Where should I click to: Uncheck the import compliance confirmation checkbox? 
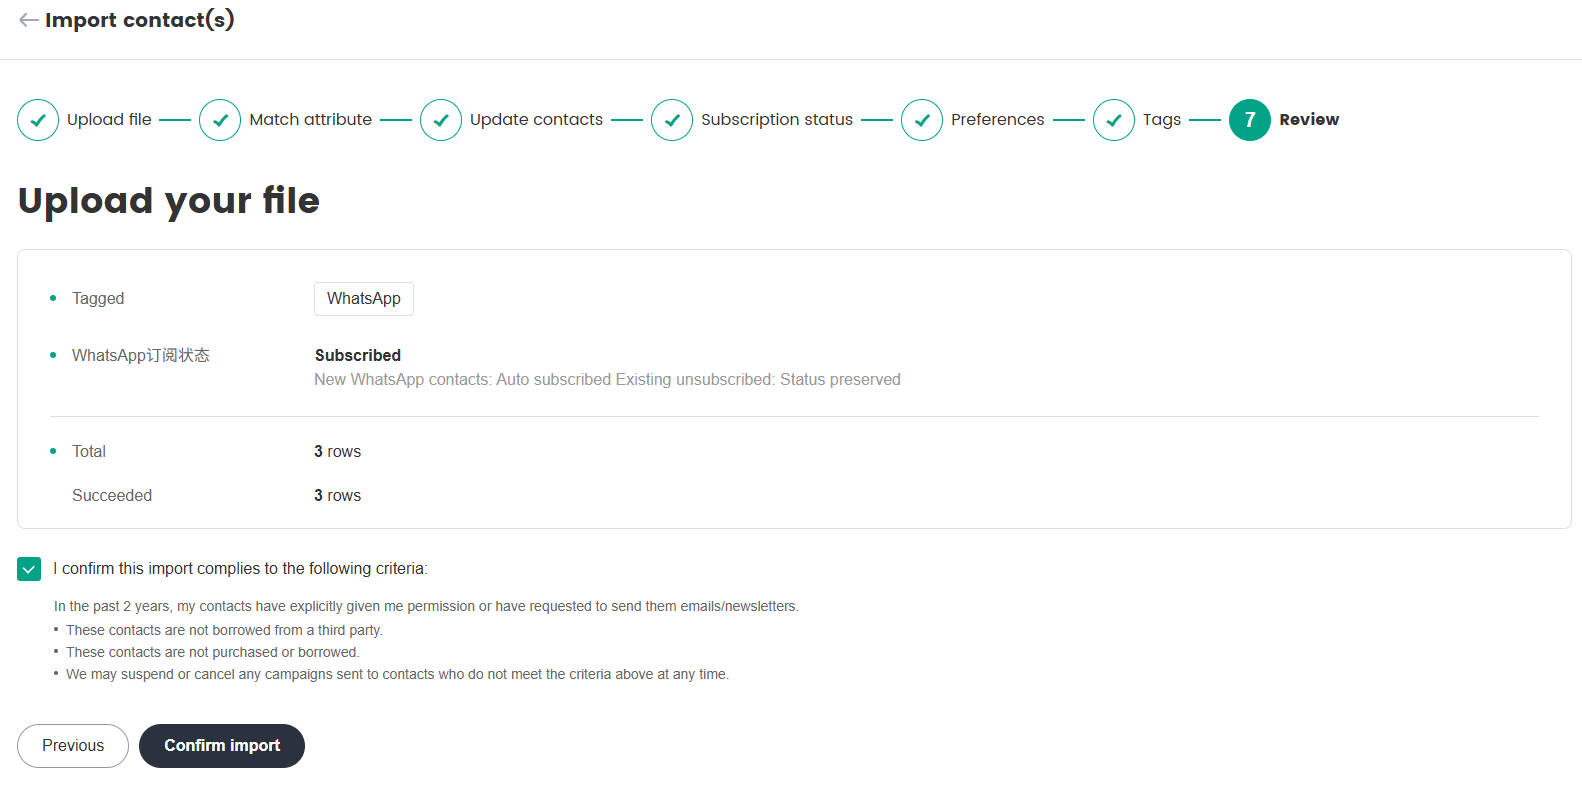pos(29,569)
